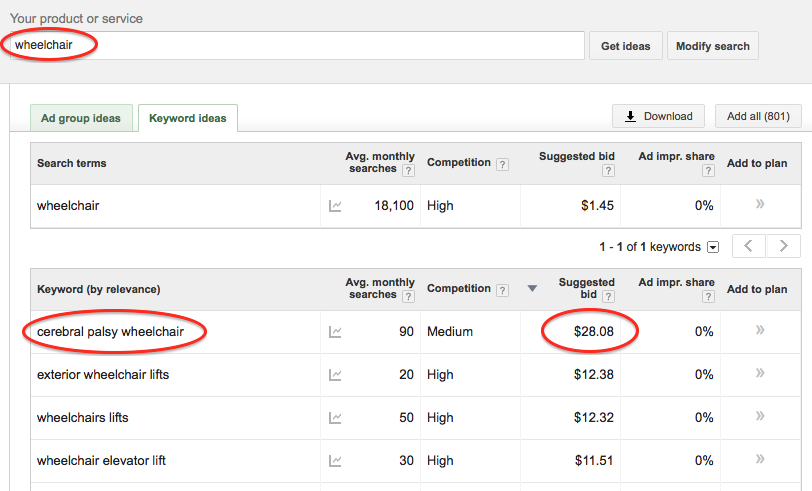Click Add all (801) button
Viewport: 812px width, 491px height.
pyautogui.click(x=758, y=116)
